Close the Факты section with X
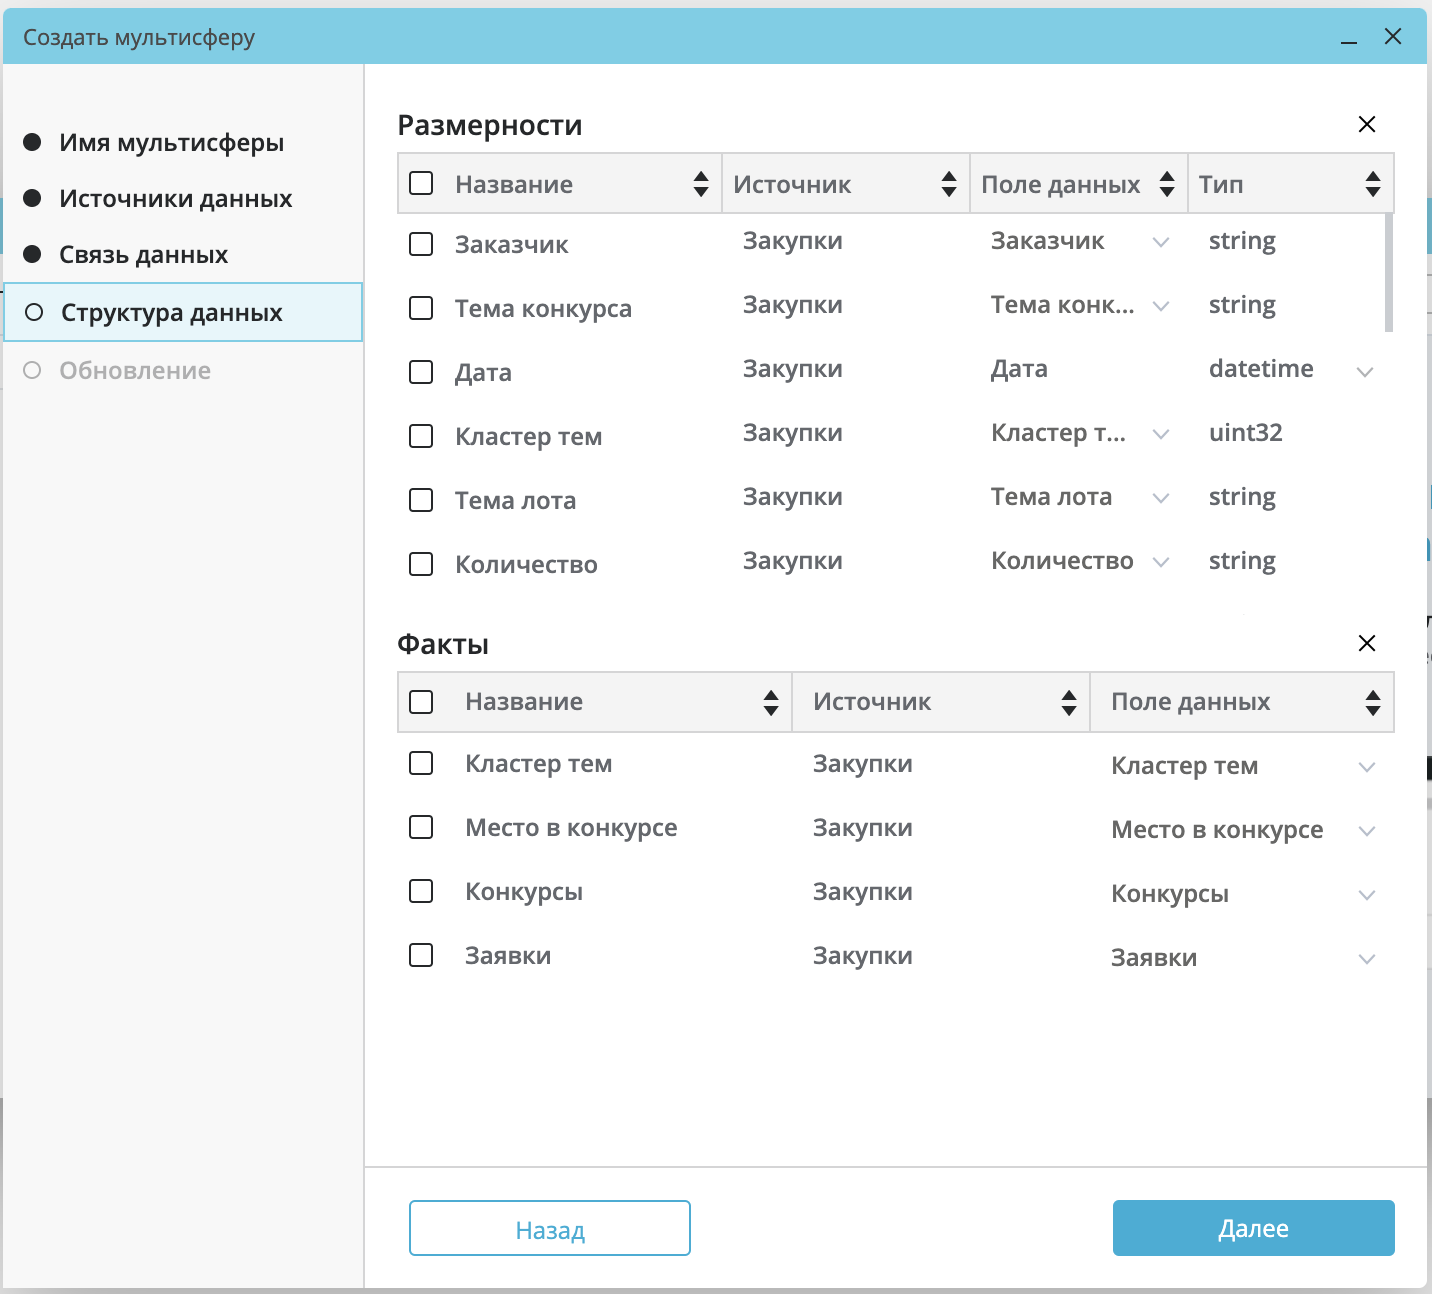Viewport: 1432px width, 1294px height. (1366, 643)
